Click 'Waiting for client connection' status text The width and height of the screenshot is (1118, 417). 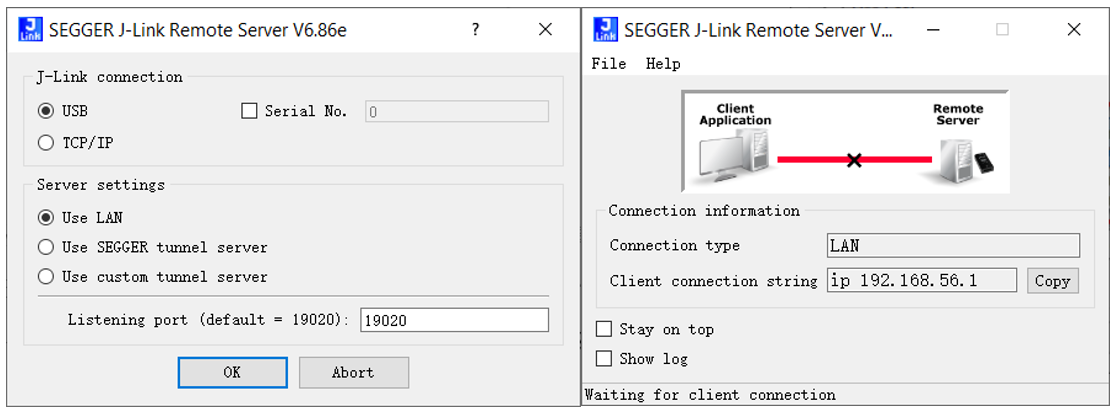click(x=710, y=395)
